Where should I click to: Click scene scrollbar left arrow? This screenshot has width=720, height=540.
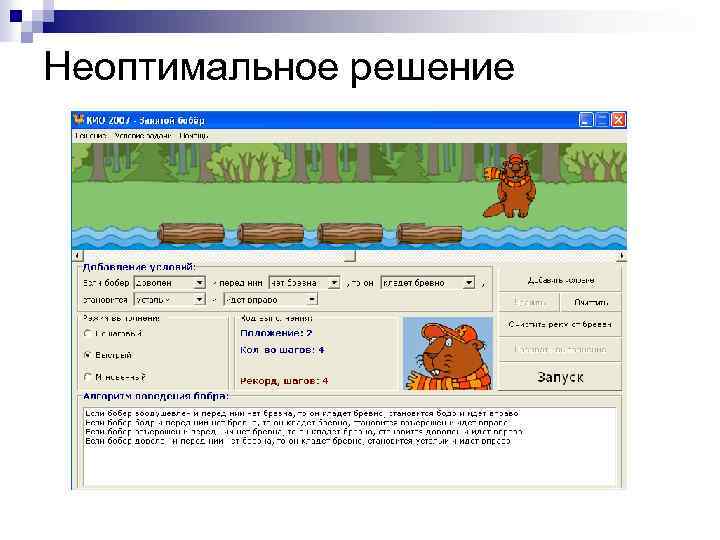pos(78,256)
